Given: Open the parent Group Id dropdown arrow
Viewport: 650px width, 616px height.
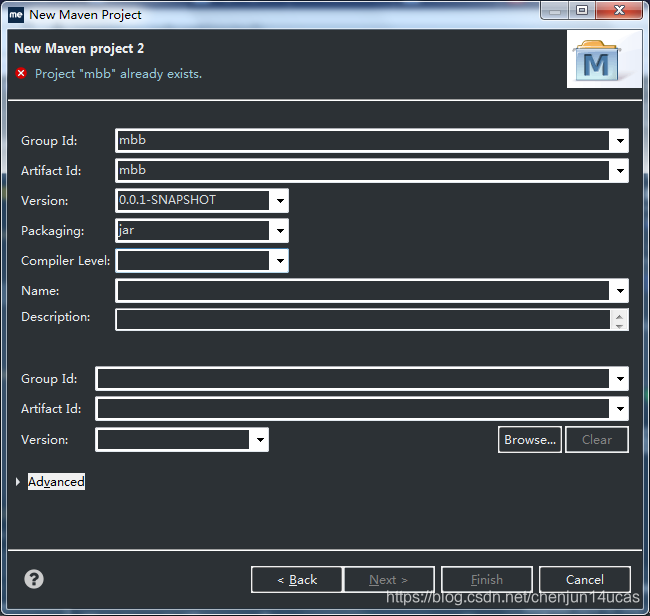Looking at the screenshot, I should click(x=620, y=378).
